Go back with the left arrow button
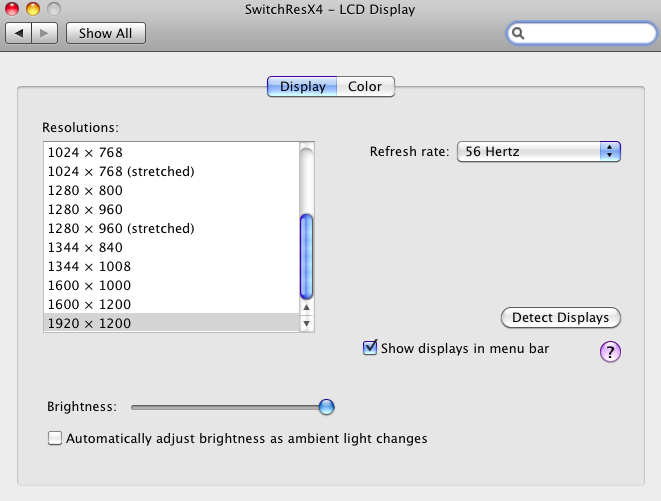The height and width of the screenshot is (501, 661). [x=18, y=33]
